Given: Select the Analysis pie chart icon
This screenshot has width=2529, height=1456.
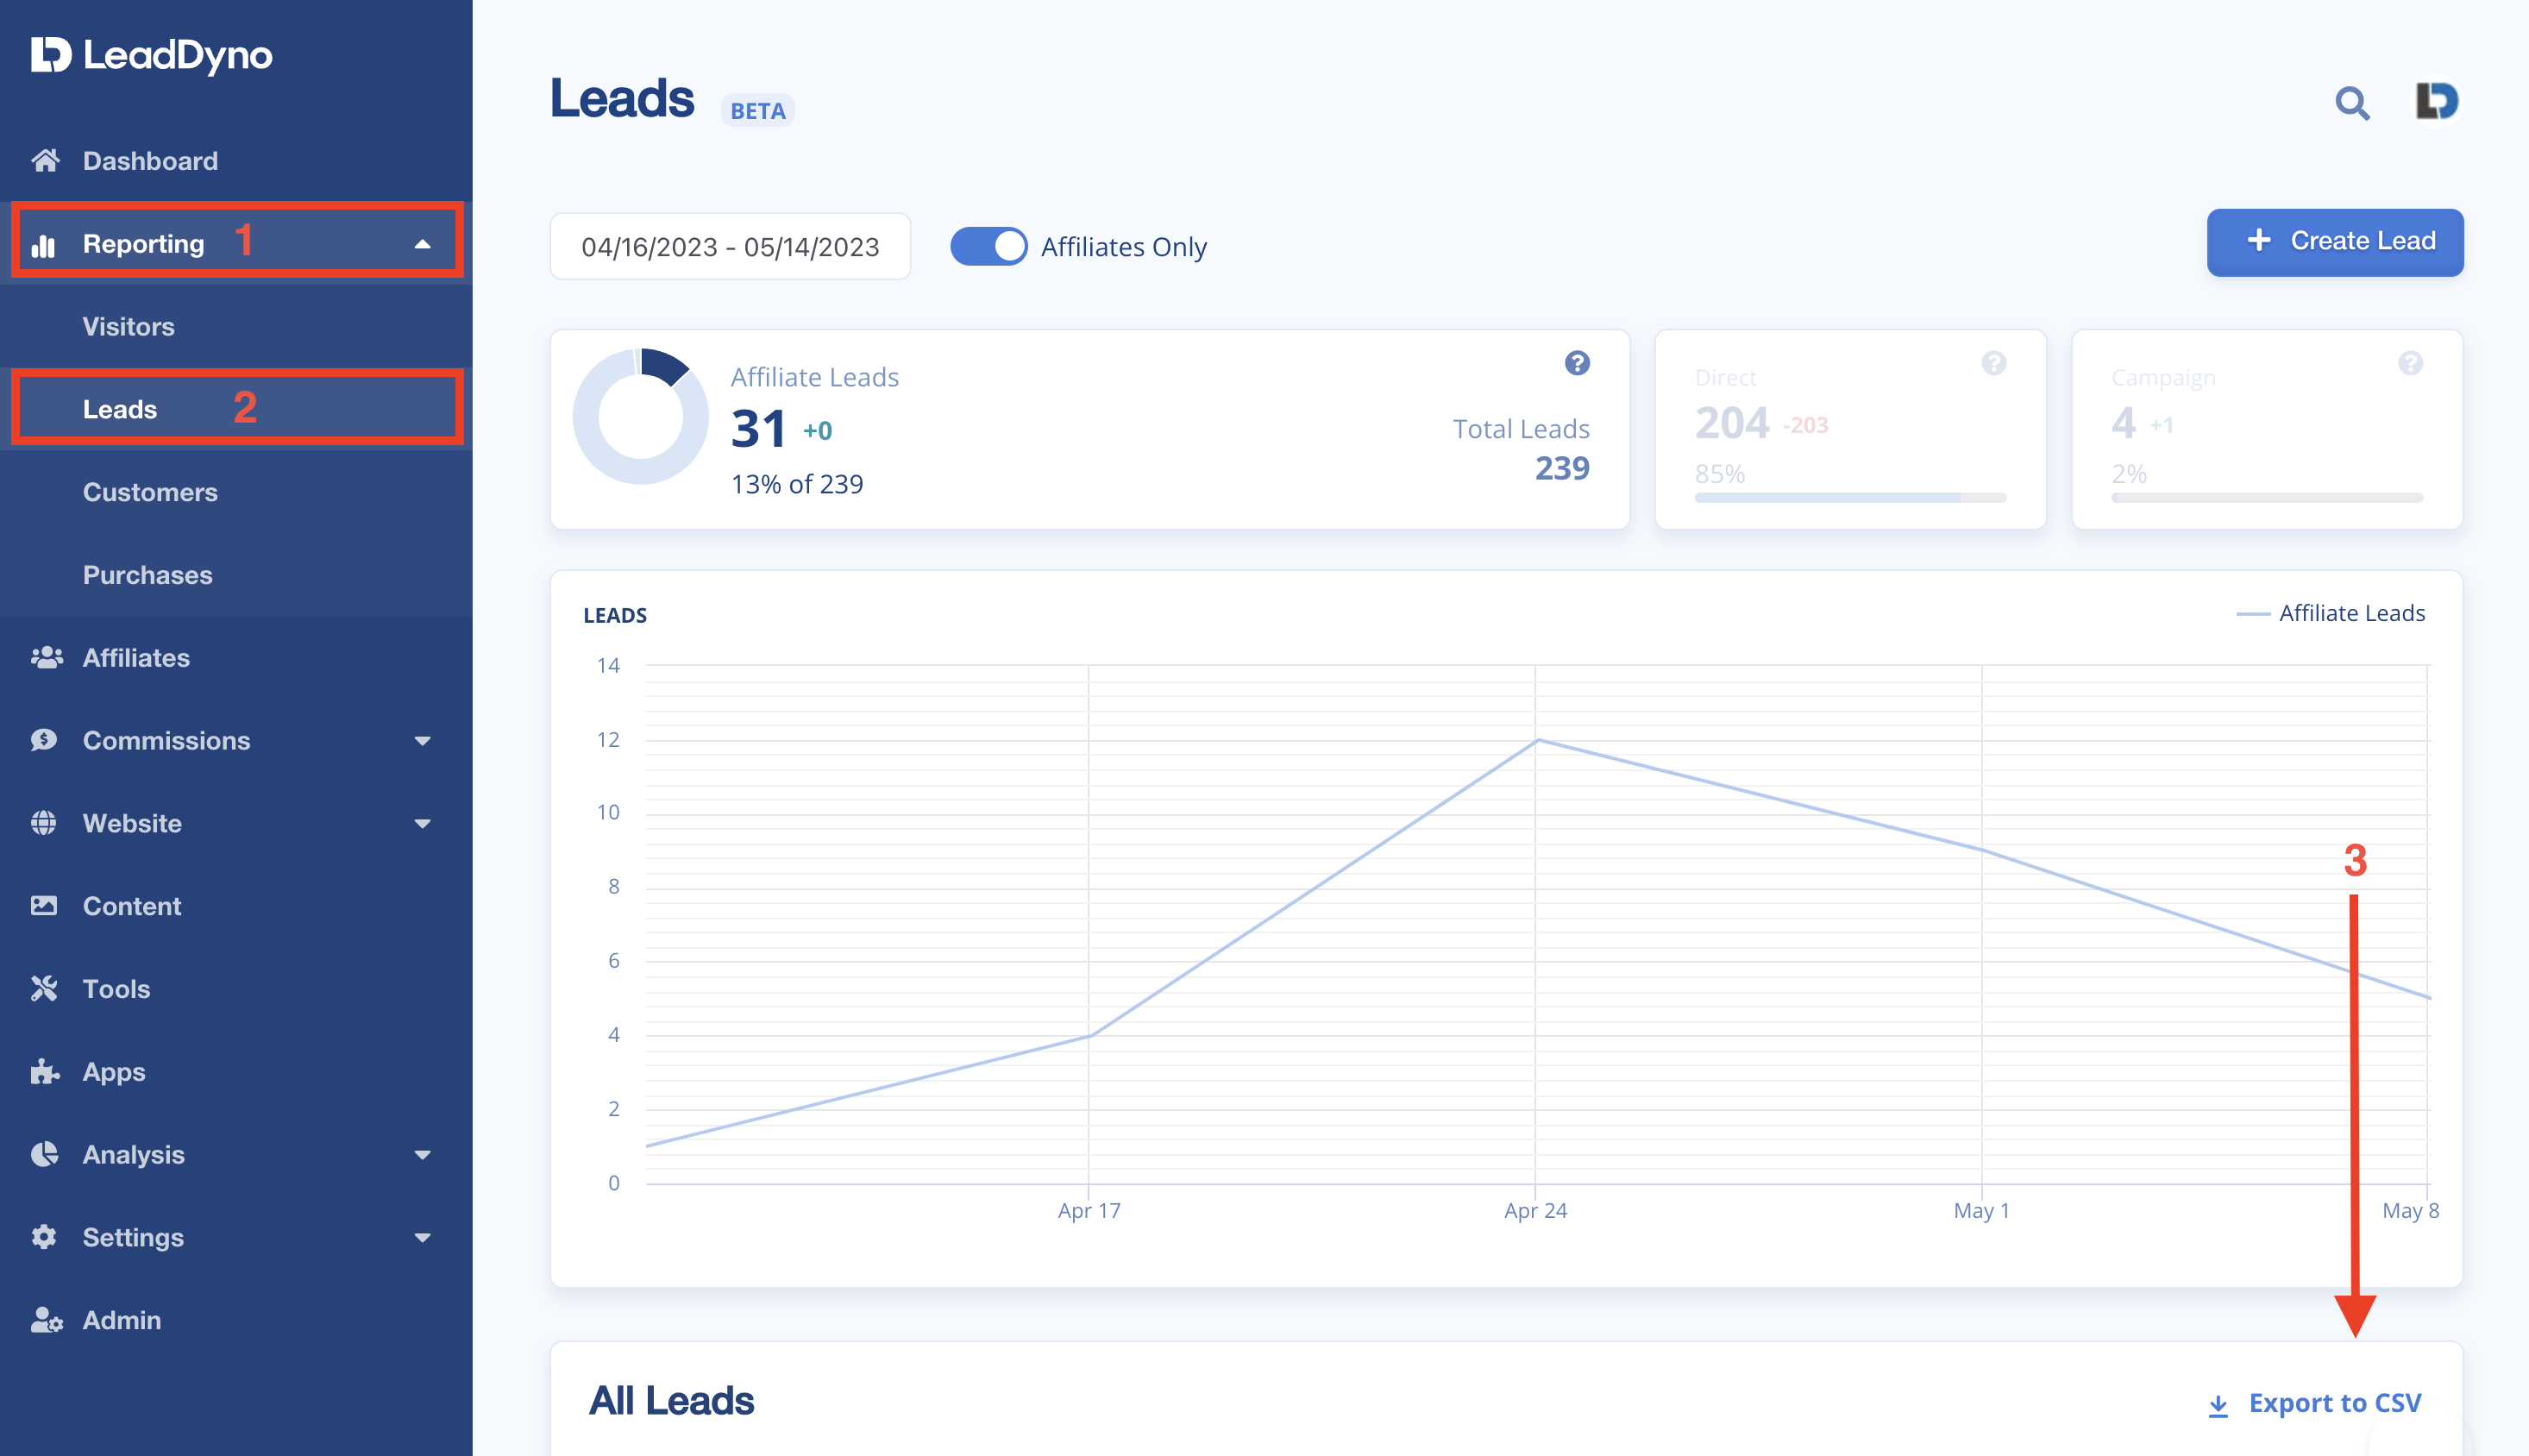Looking at the screenshot, I should [x=46, y=1154].
